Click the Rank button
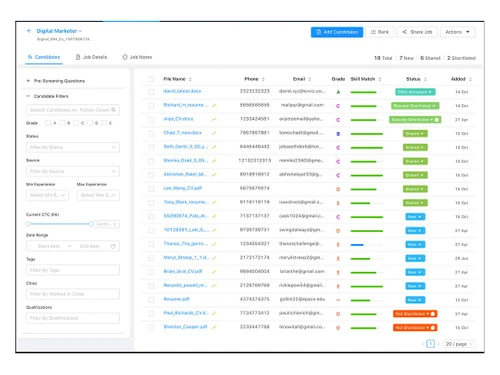The image size is (500, 375). pos(380,32)
